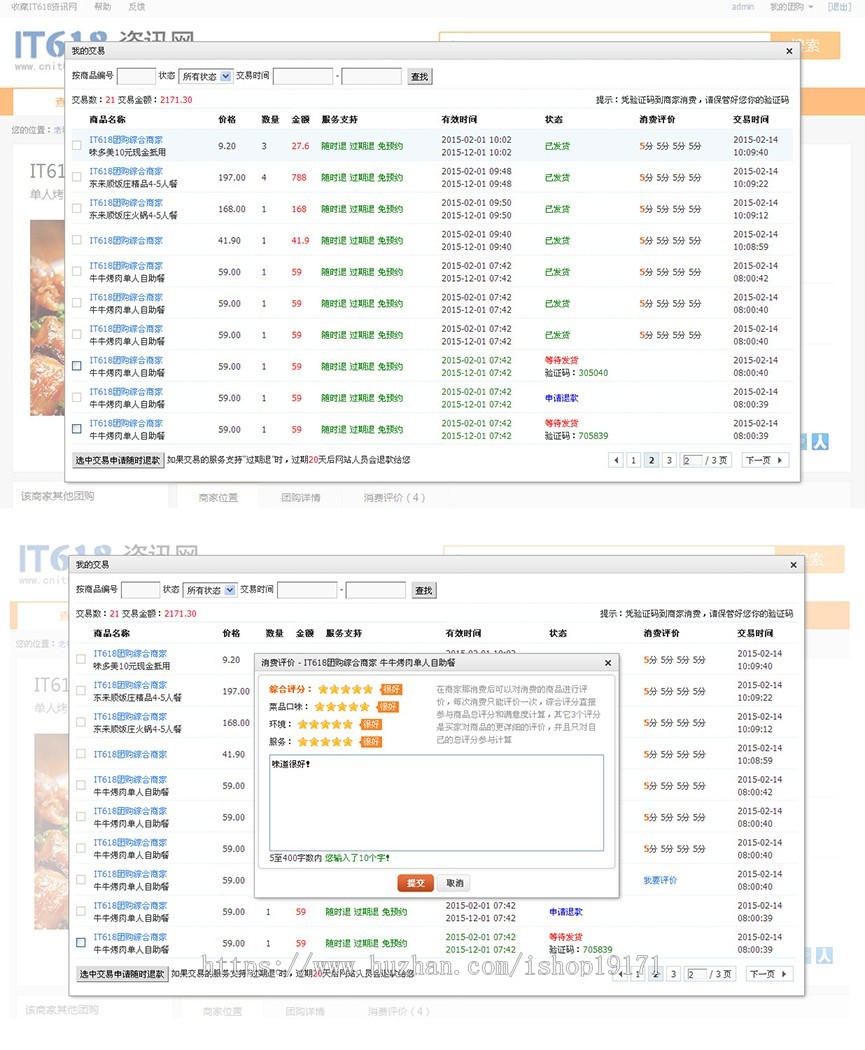Expand the 我的团购 header menu
865x1050 pixels.
(791, 7)
